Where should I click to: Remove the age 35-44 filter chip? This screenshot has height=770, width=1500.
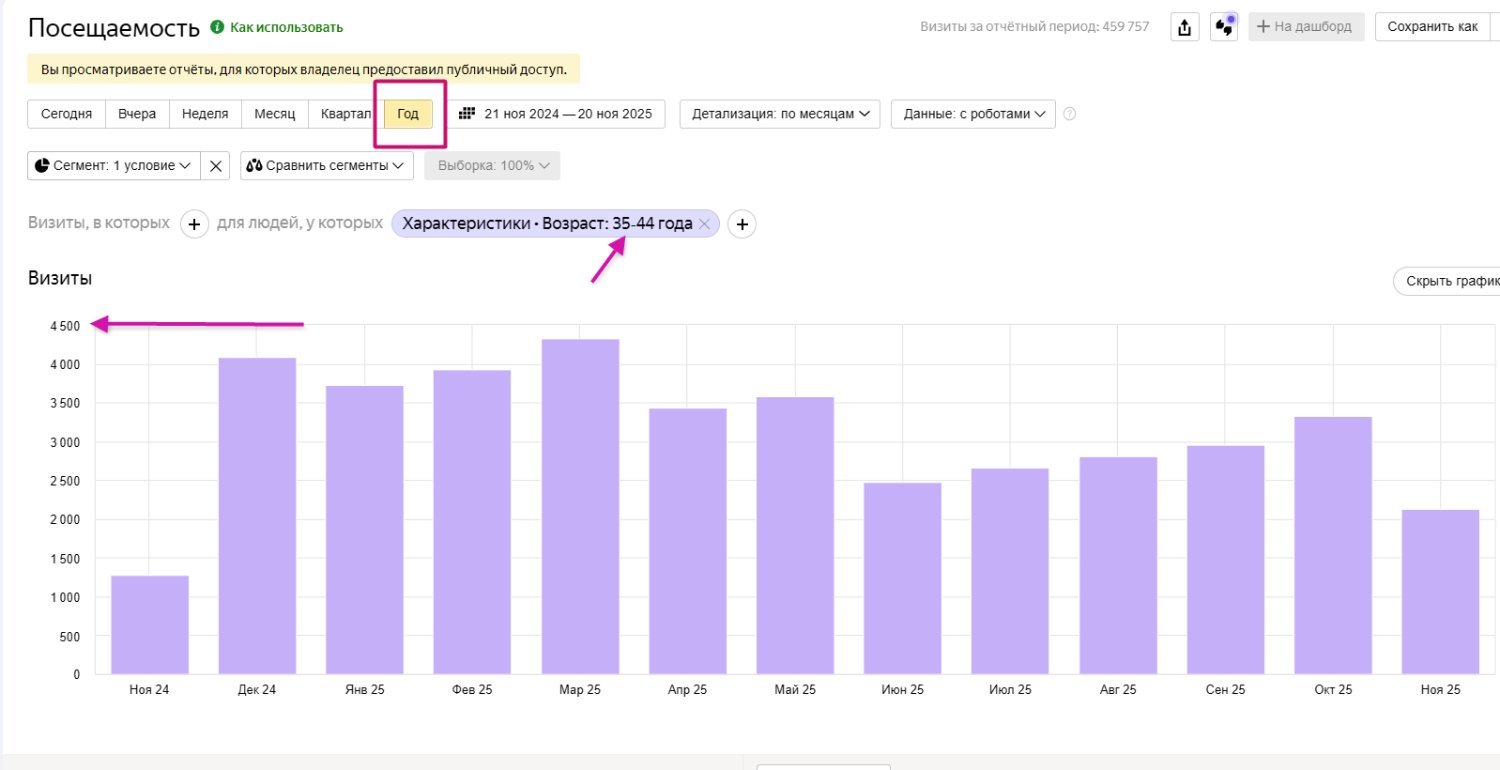pos(704,225)
